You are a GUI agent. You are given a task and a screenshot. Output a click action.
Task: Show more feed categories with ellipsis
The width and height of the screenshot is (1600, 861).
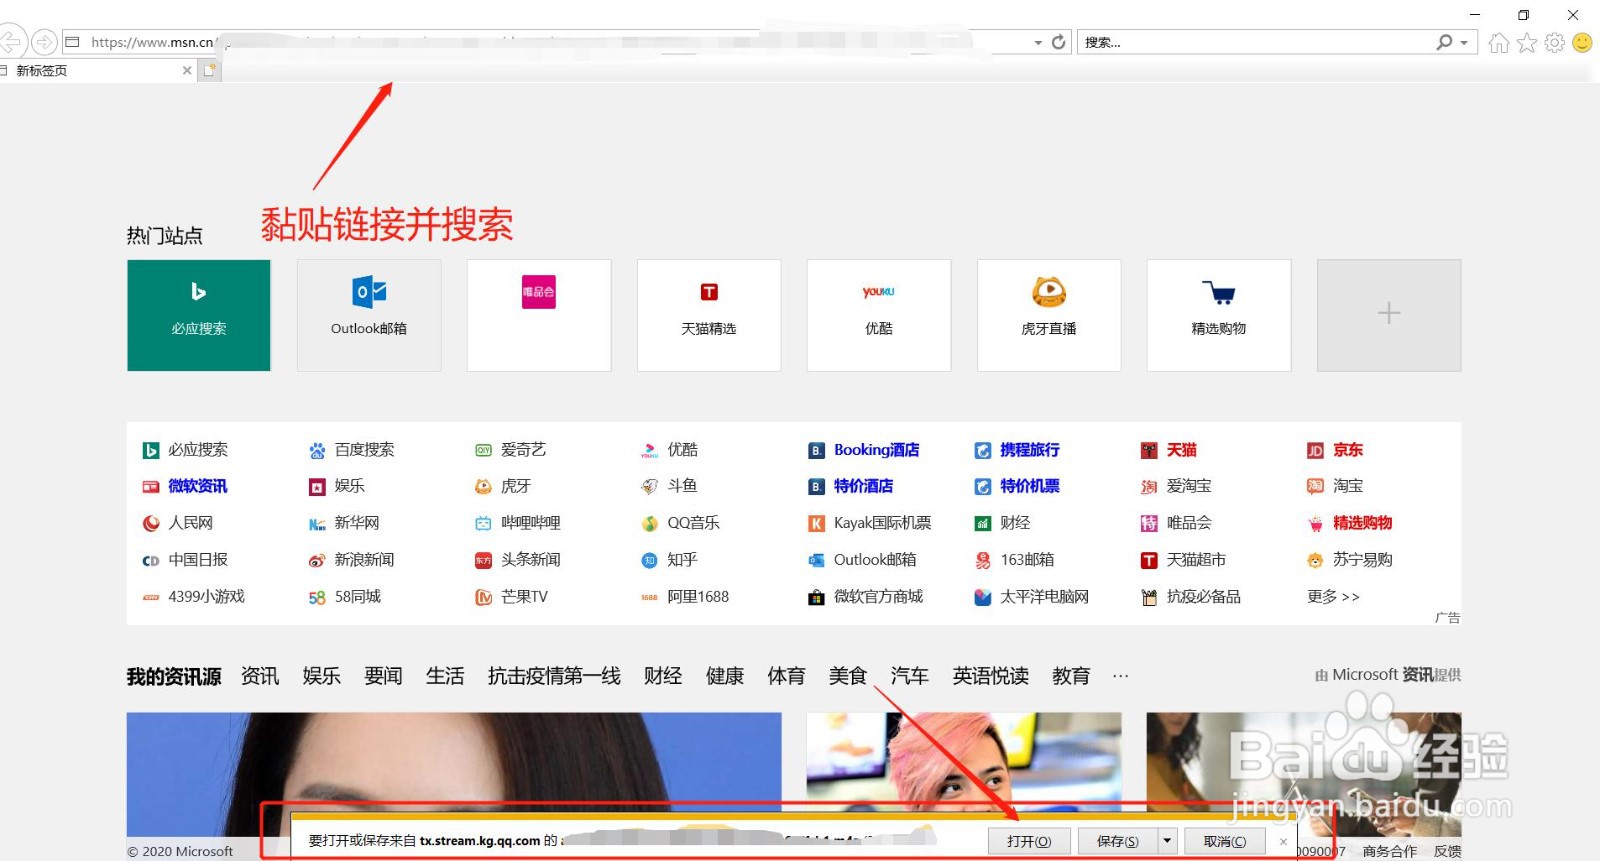[1120, 677]
